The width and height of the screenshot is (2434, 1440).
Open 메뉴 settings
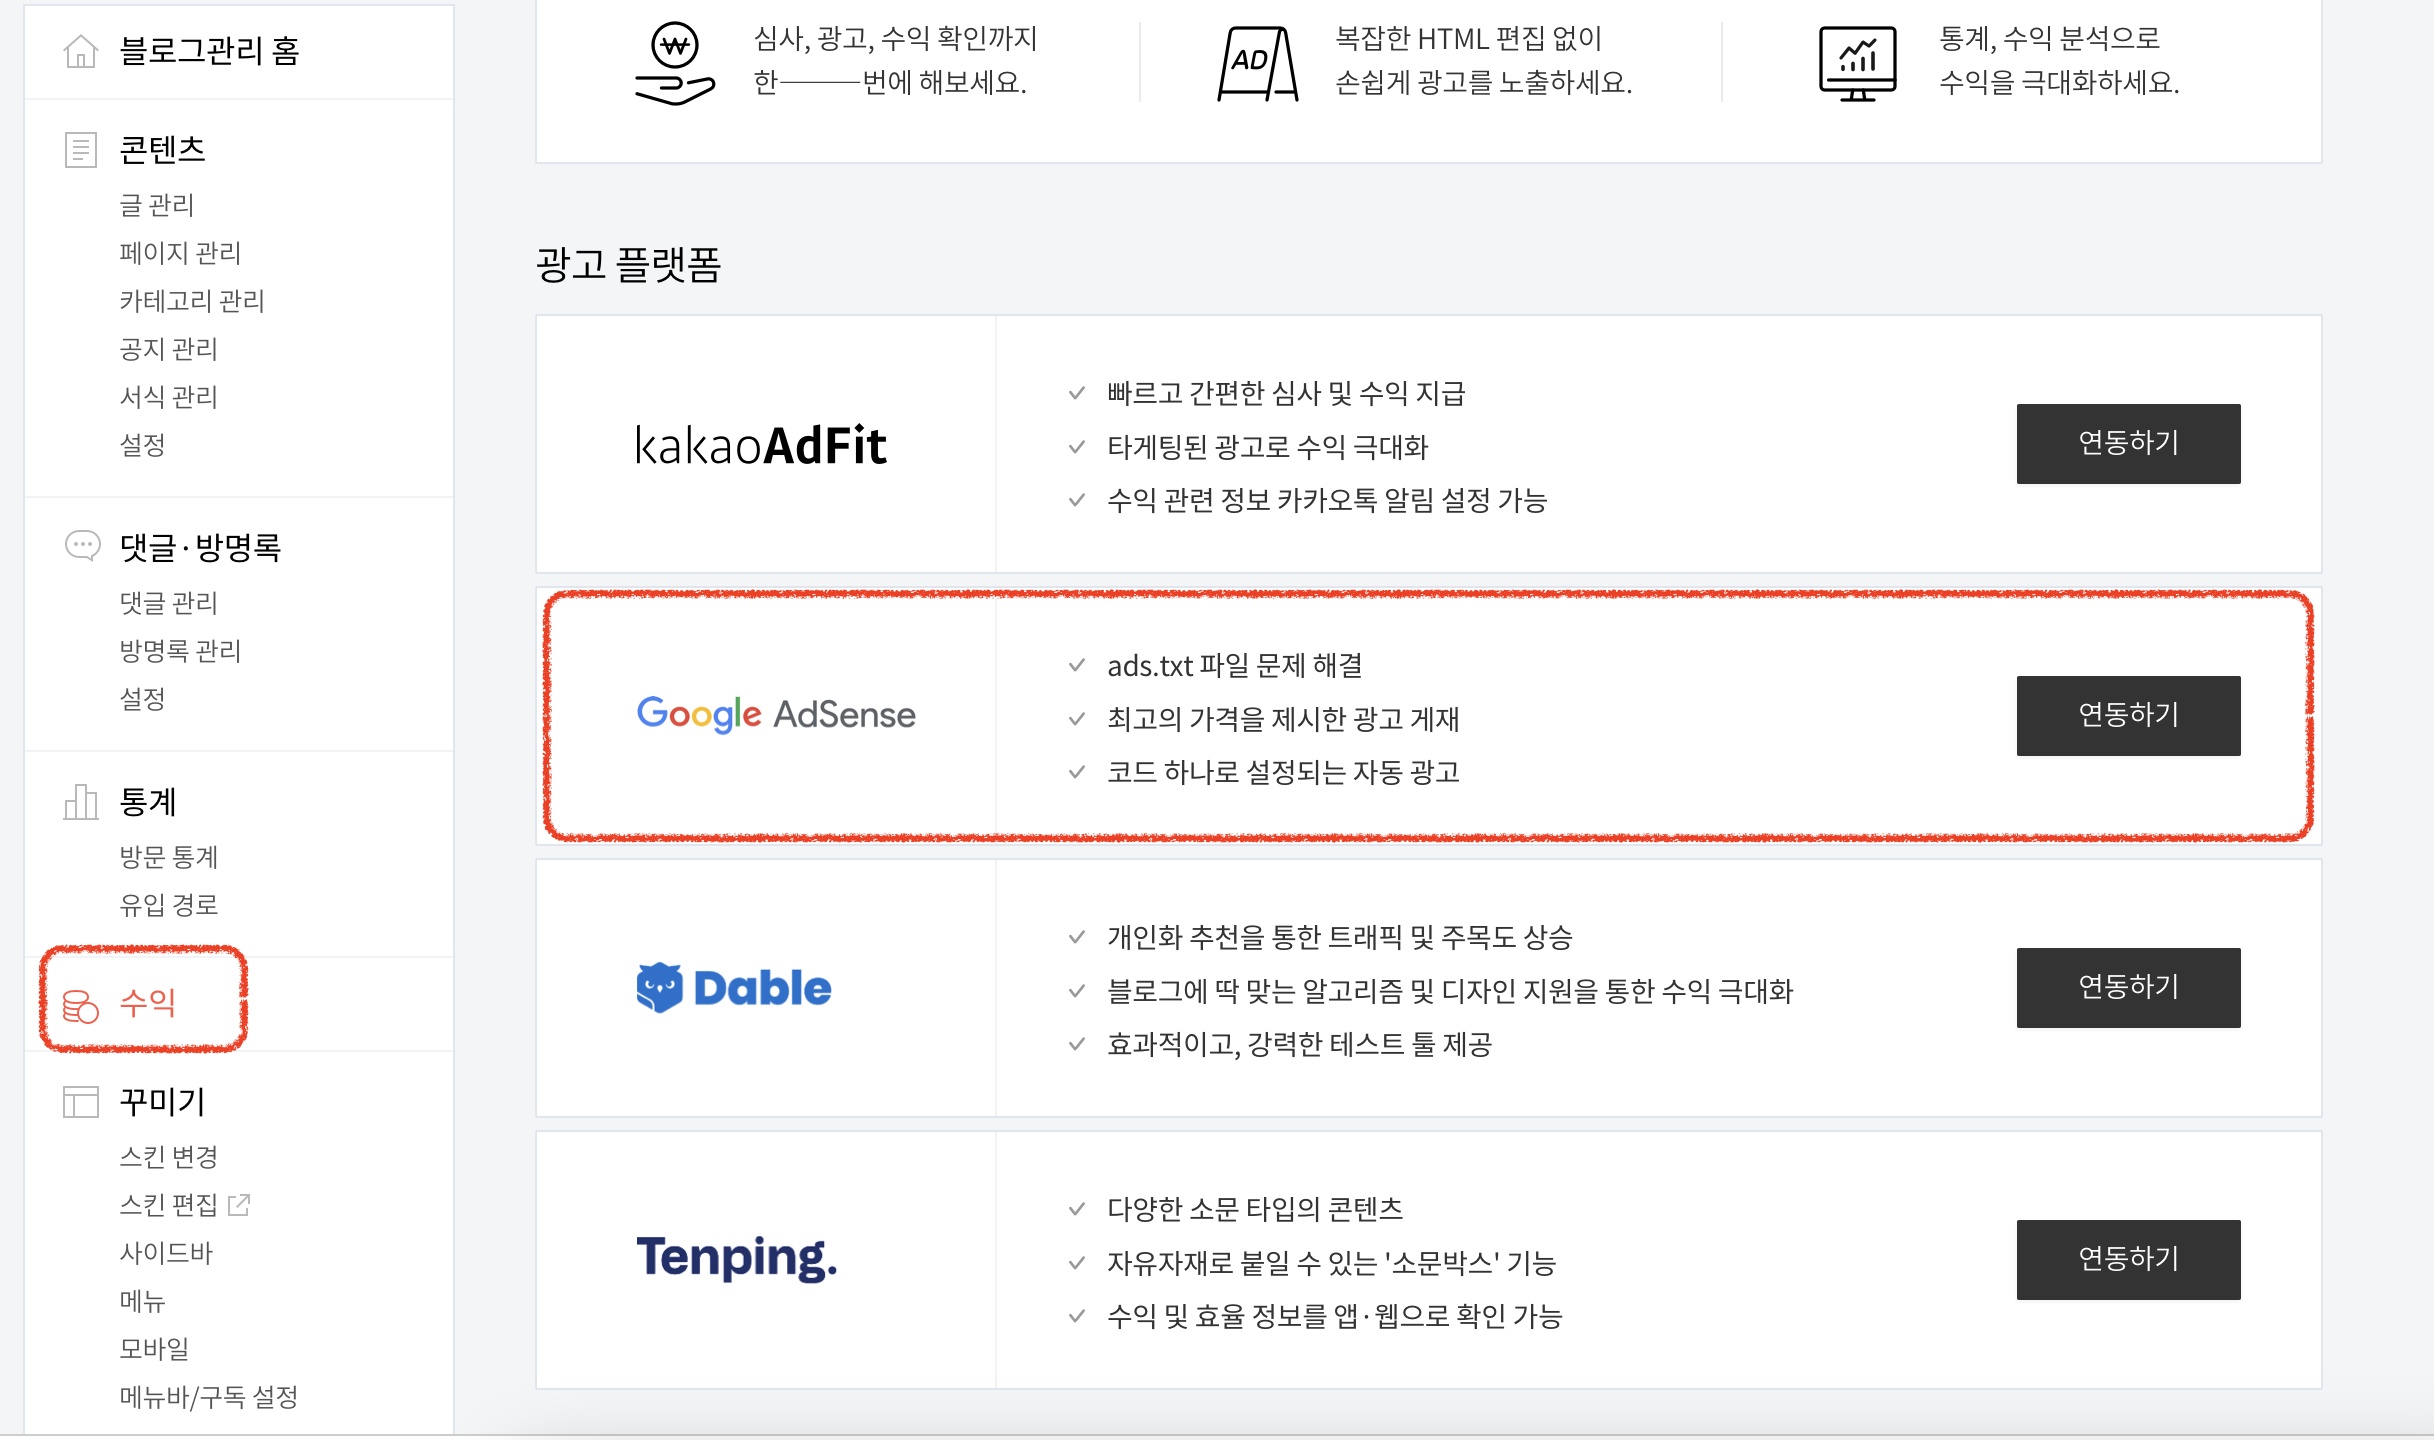click(143, 1301)
